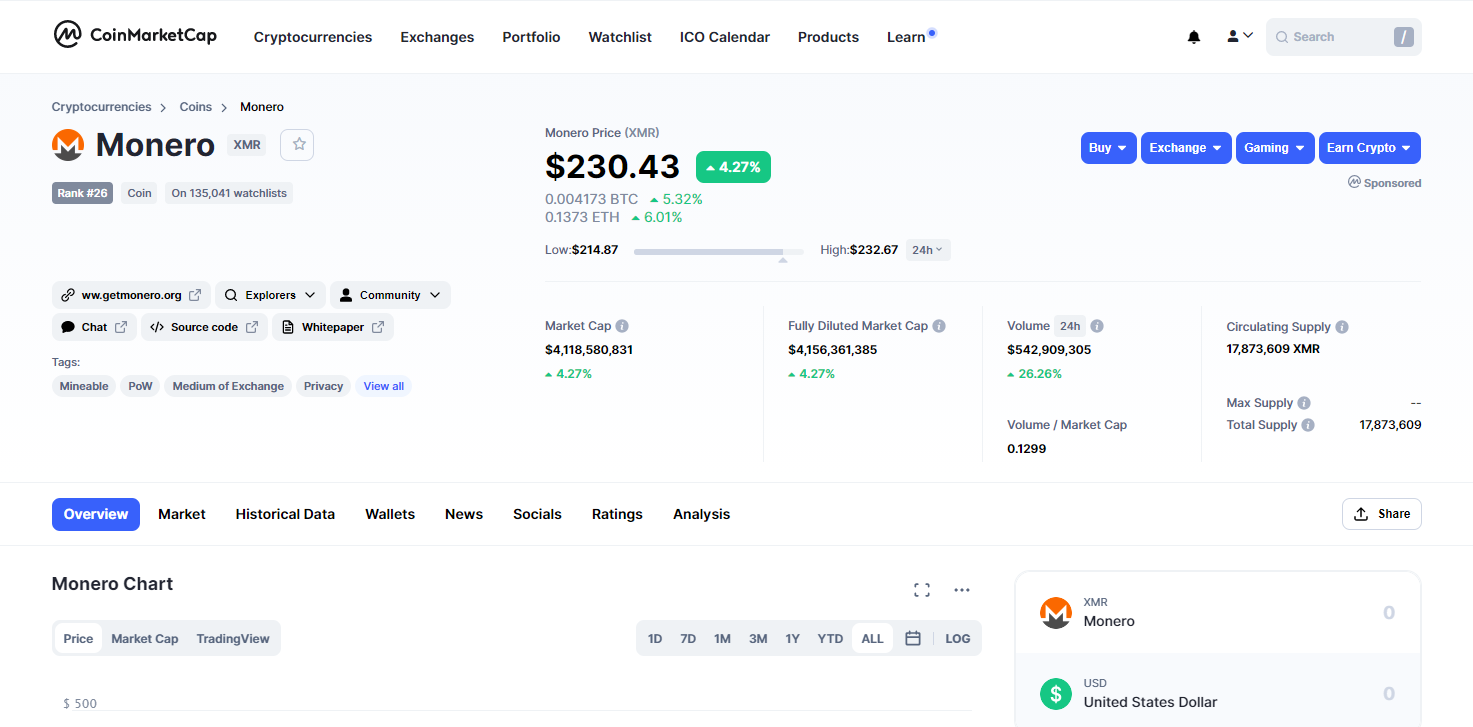Click the Monero logo next to title
Viewport: 1473px width, 727px height.
[x=68, y=145]
